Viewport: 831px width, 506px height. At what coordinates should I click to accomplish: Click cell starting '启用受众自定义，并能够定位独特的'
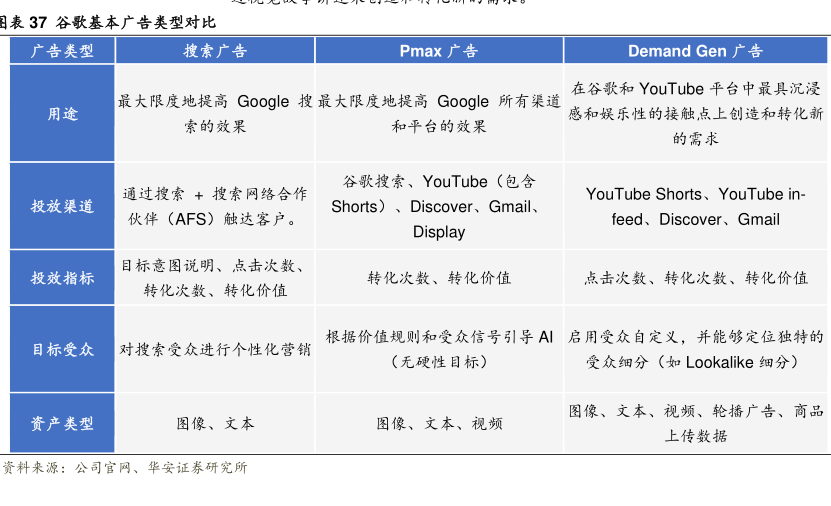(x=695, y=349)
